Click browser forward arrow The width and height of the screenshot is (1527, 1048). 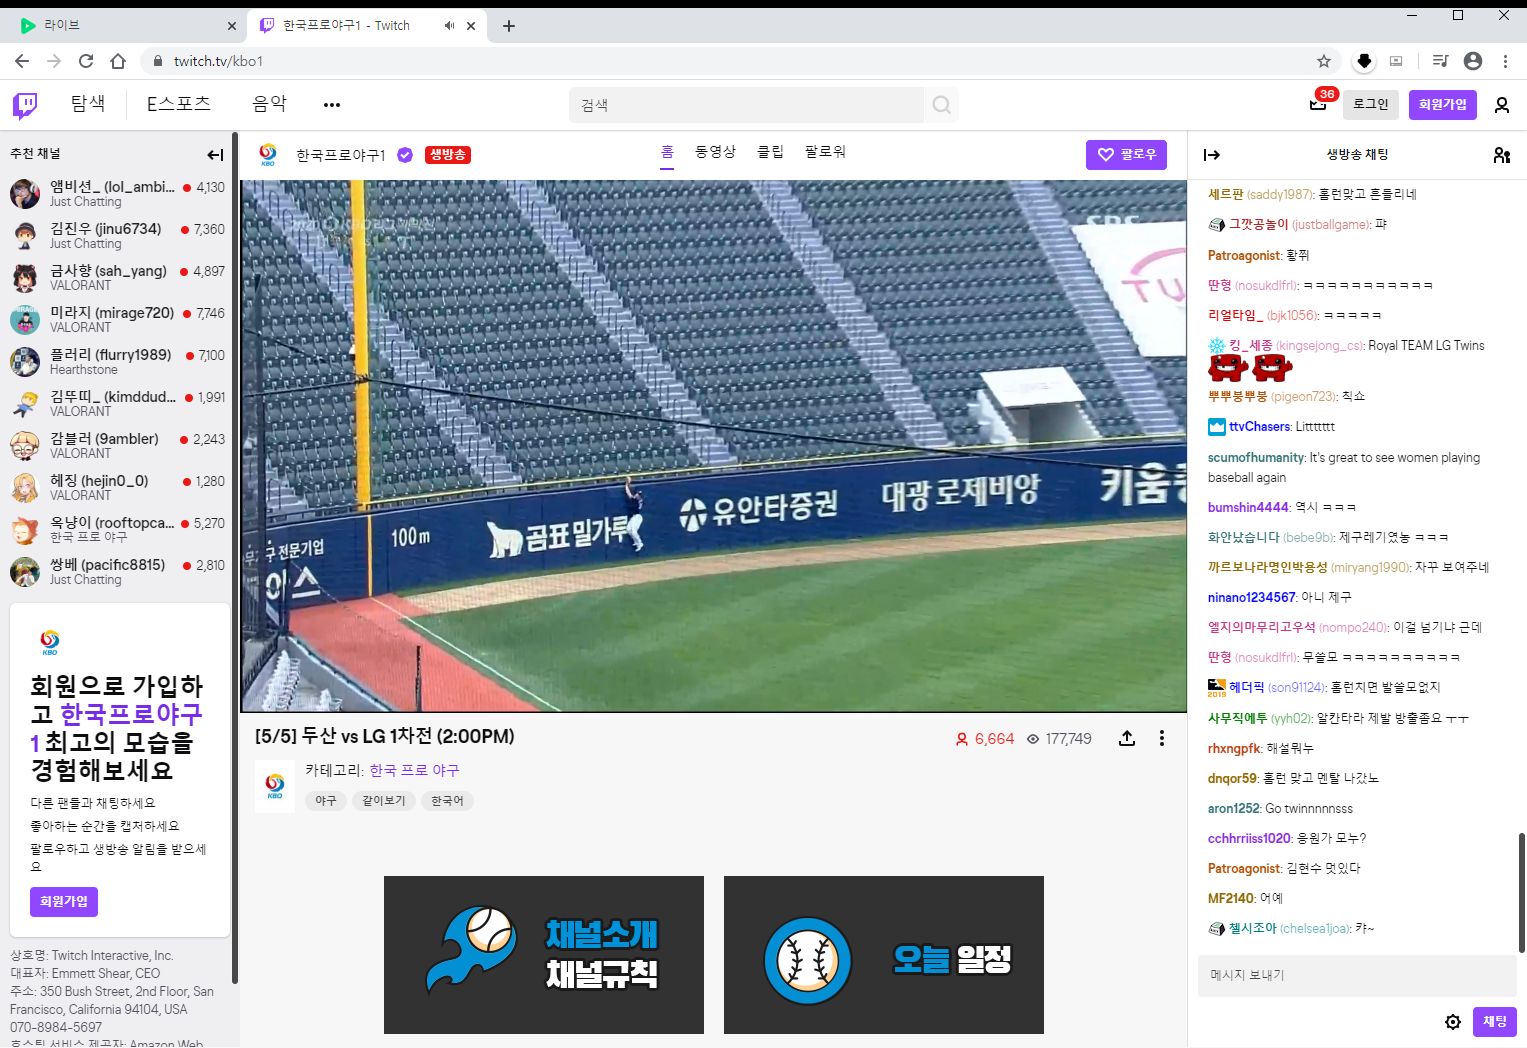(54, 61)
